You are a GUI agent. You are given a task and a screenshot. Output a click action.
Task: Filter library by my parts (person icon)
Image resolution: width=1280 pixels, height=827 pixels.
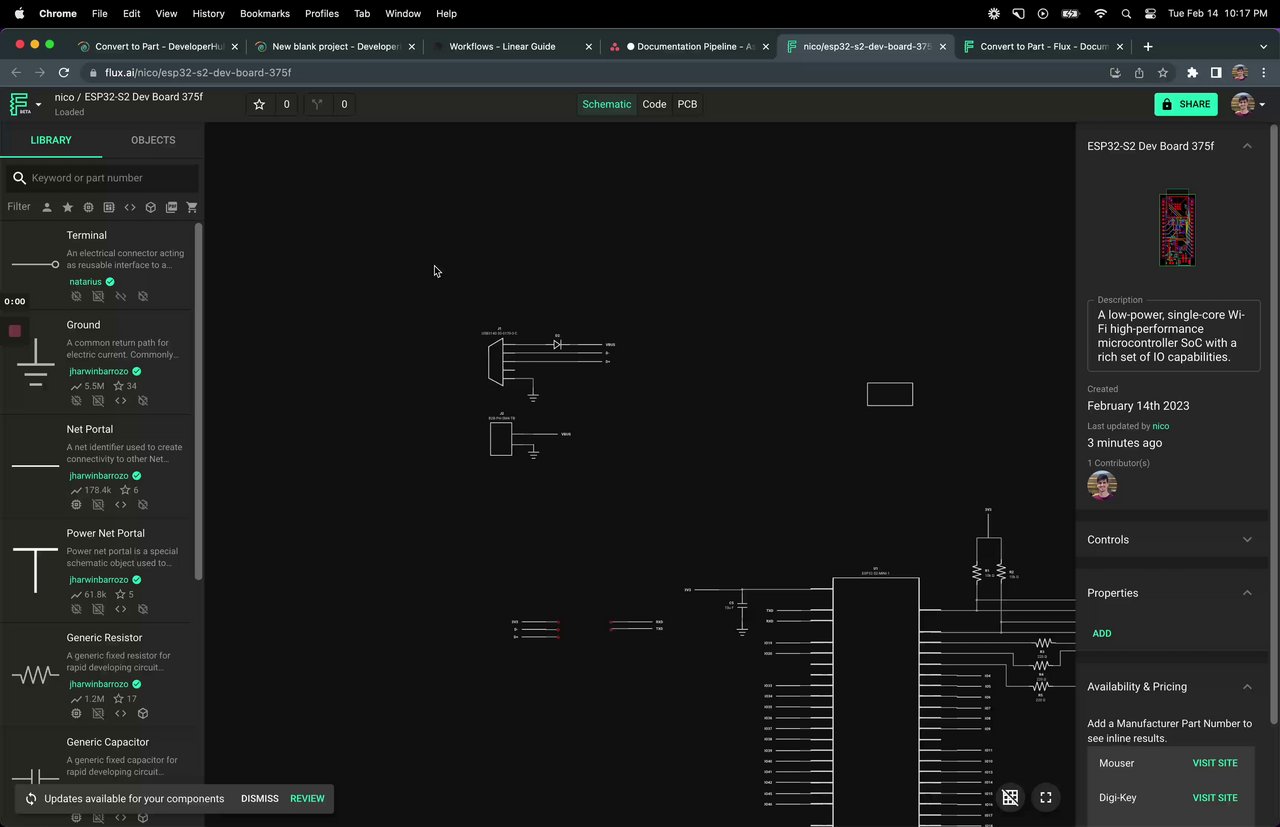tap(46, 207)
